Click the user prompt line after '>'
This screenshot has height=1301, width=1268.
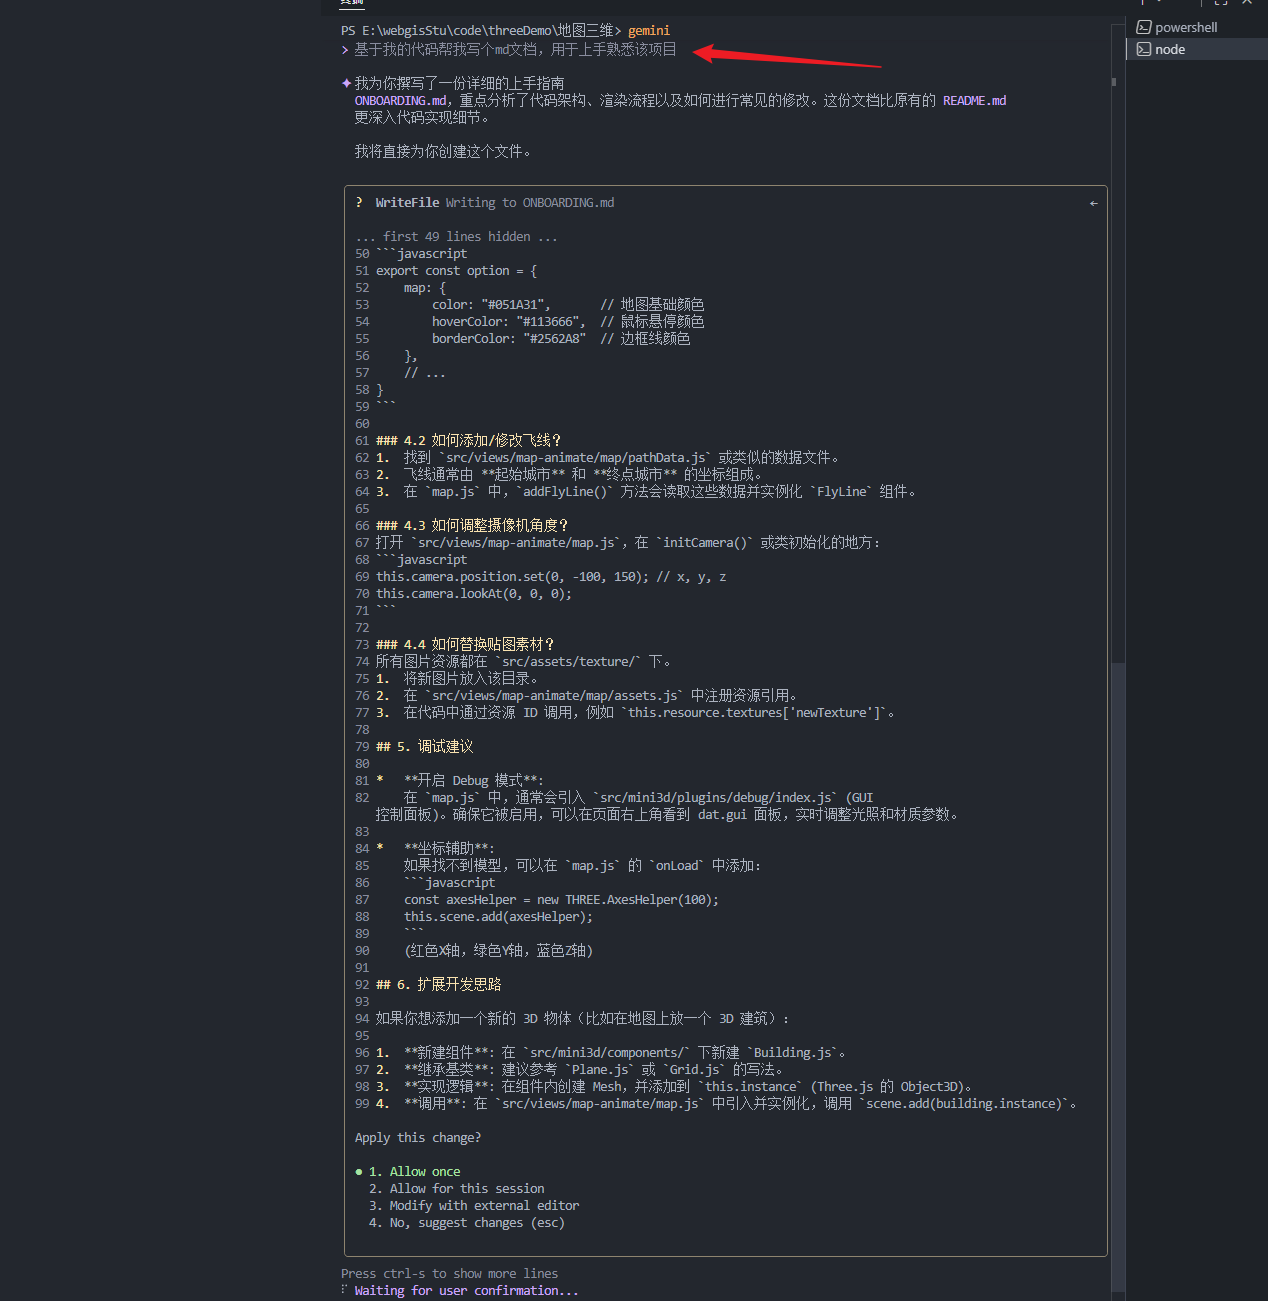[x=515, y=49]
